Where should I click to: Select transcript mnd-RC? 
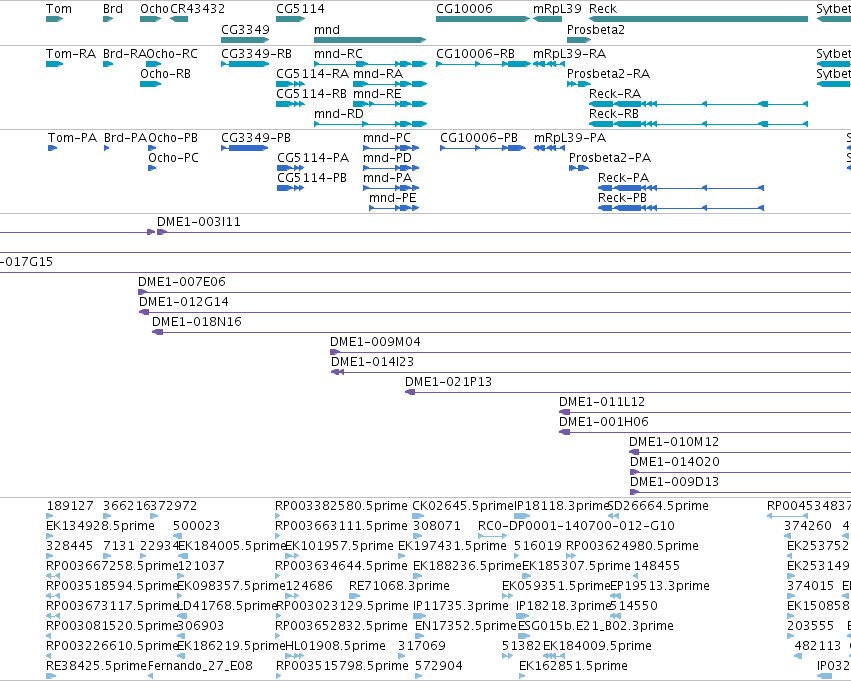370,64
